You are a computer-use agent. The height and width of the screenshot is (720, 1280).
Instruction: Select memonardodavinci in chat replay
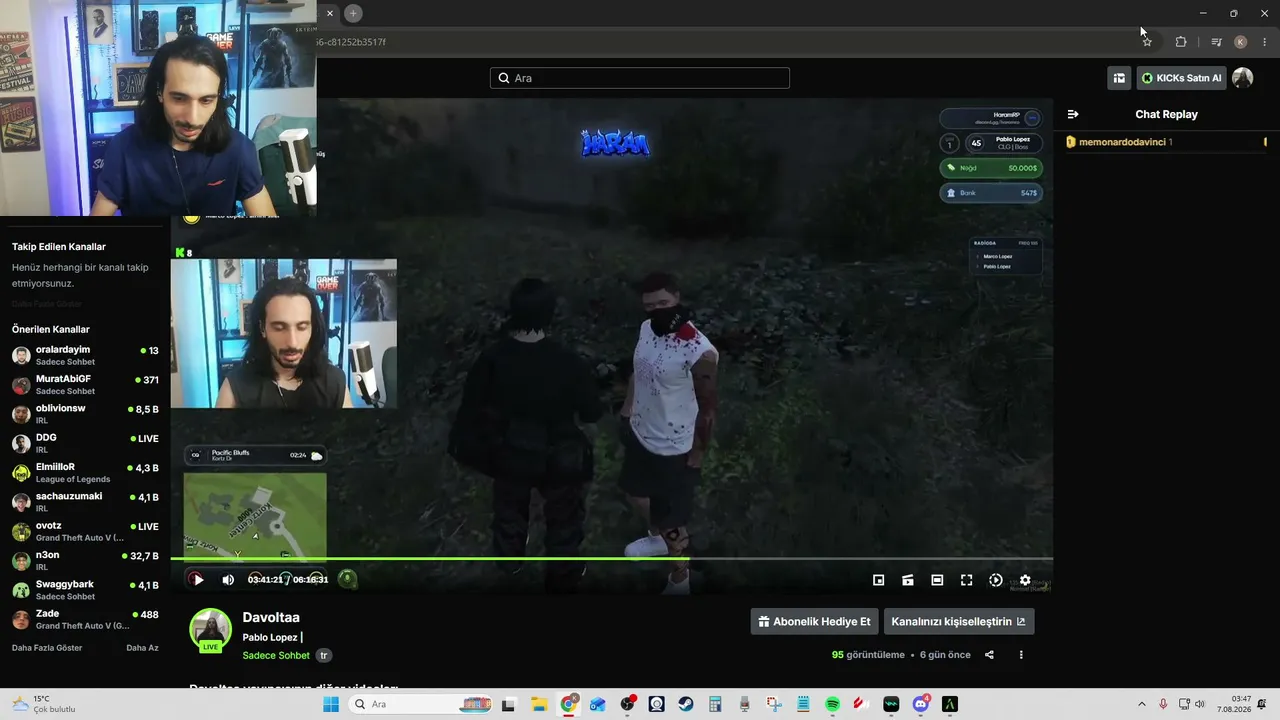point(1122,142)
